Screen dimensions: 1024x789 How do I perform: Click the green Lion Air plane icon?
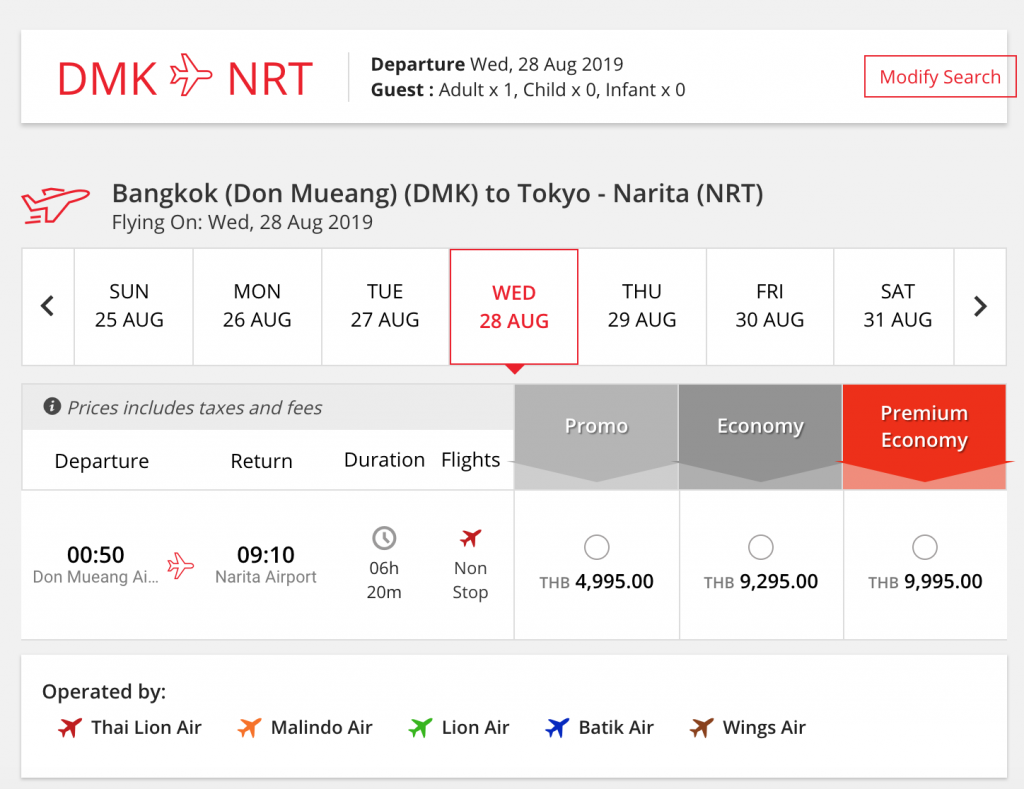point(421,727)
